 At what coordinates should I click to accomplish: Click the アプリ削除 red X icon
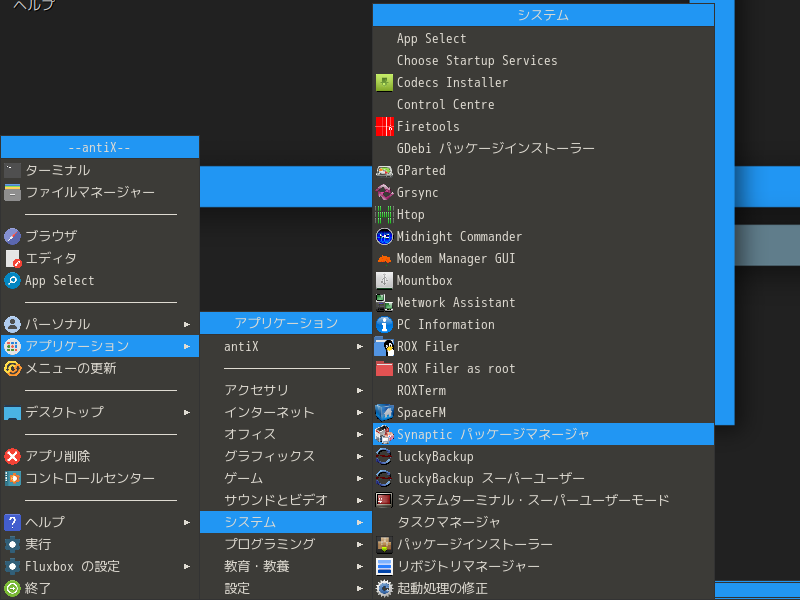12,456
